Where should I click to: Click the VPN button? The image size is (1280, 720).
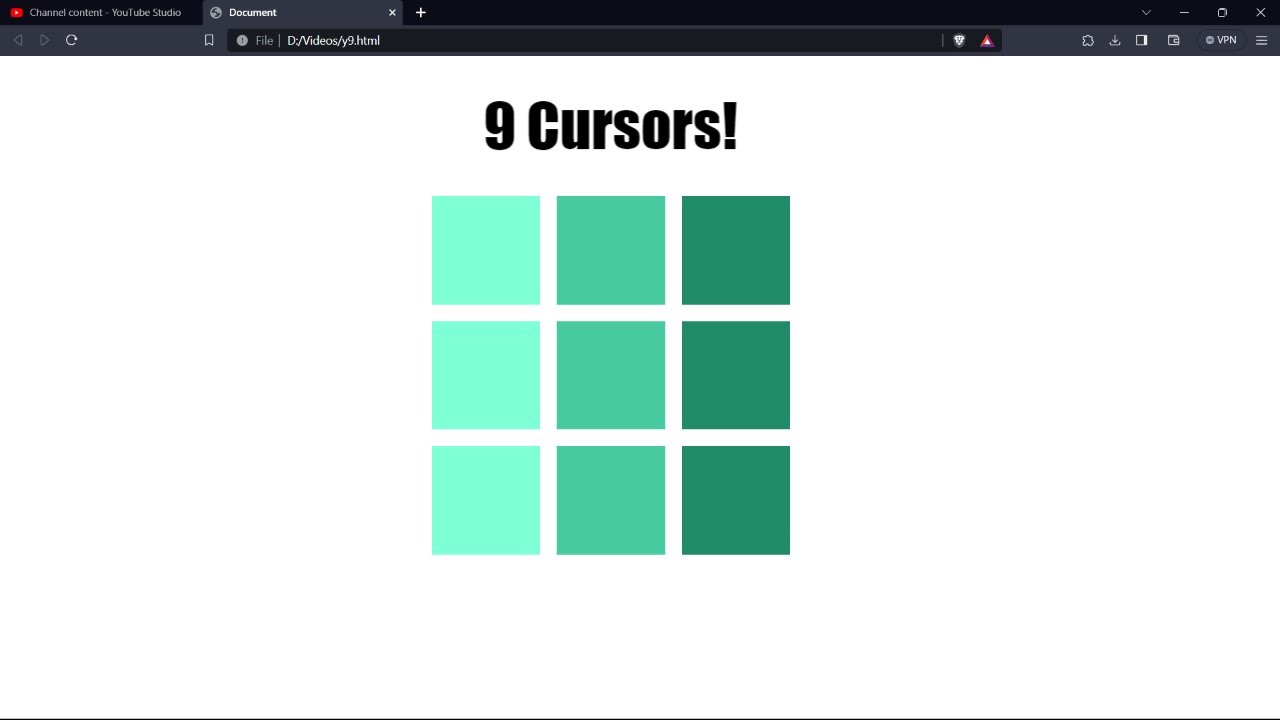click(1221, 40)
